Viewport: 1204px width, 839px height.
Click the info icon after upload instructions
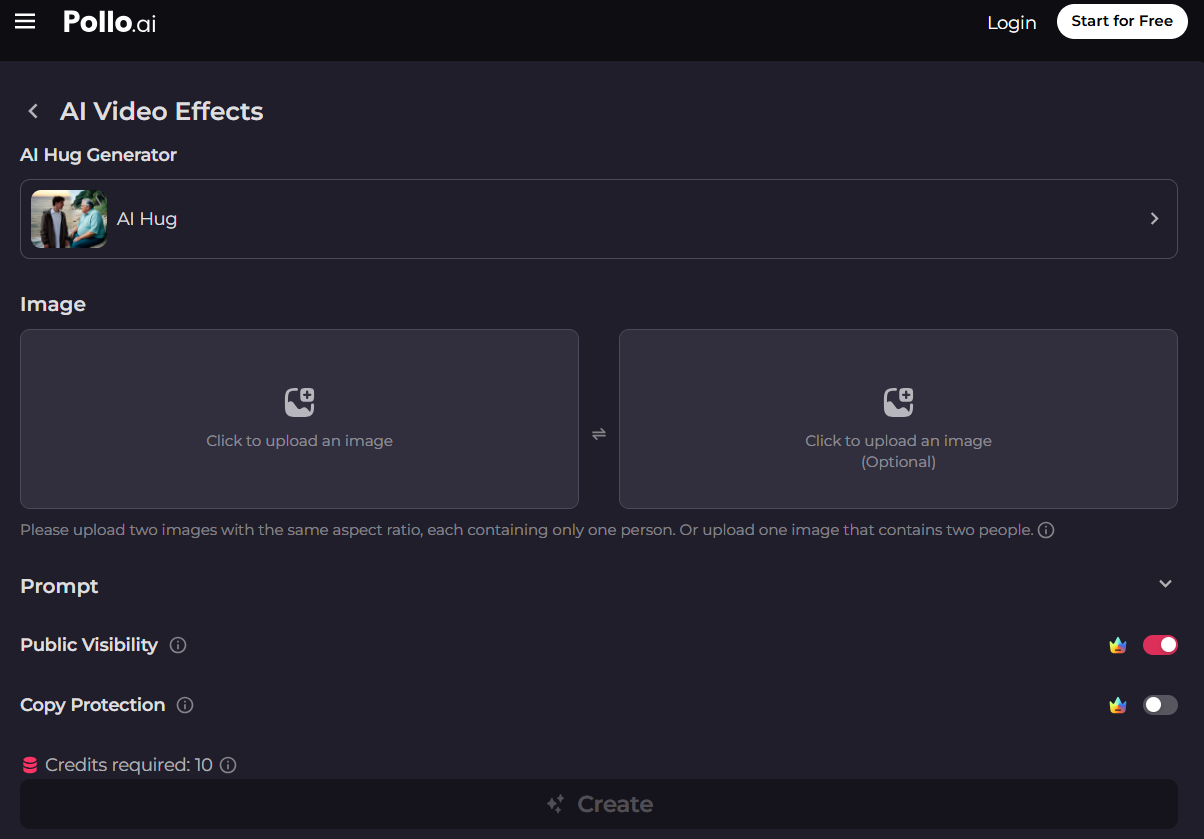[1046, 530]
